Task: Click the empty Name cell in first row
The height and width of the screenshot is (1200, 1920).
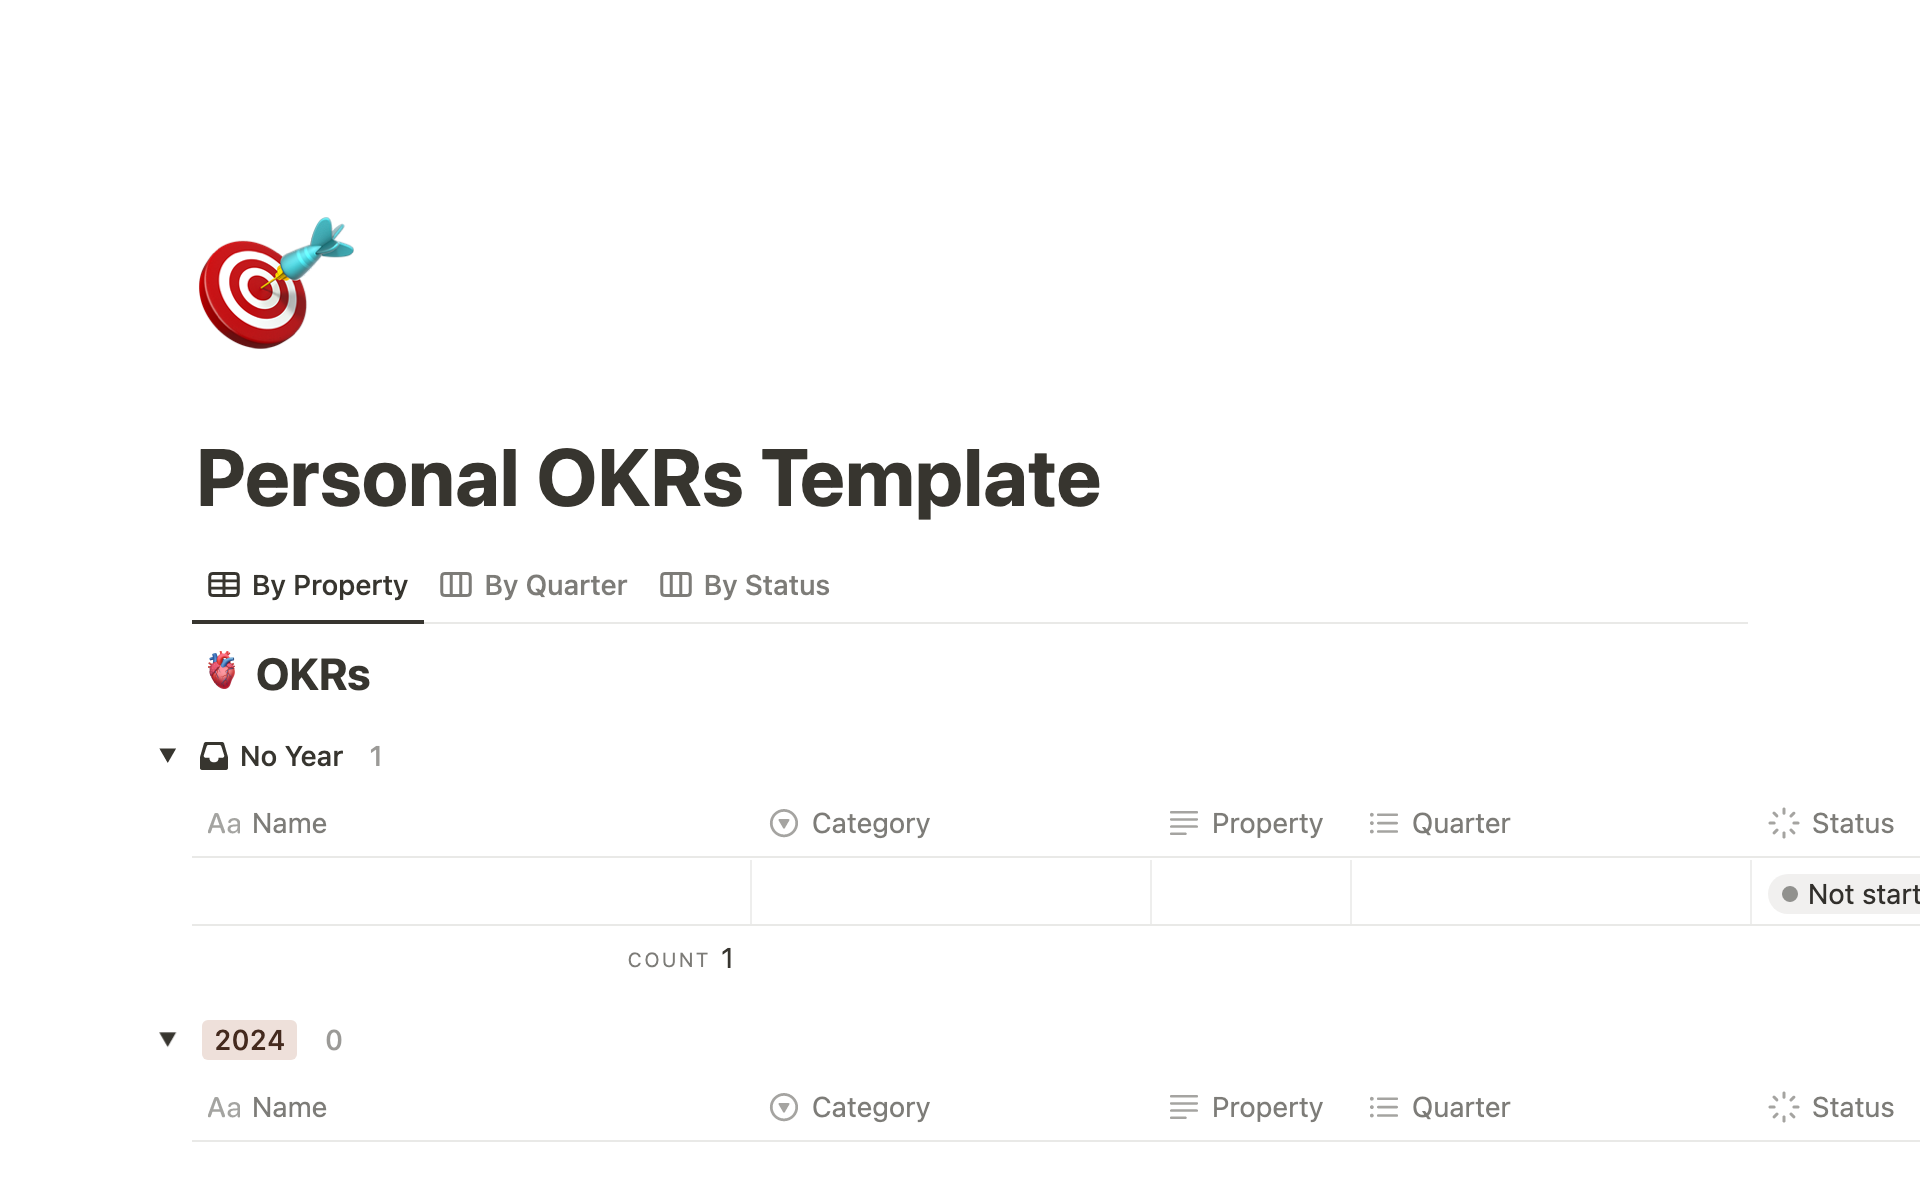Action: coord(471,891)
